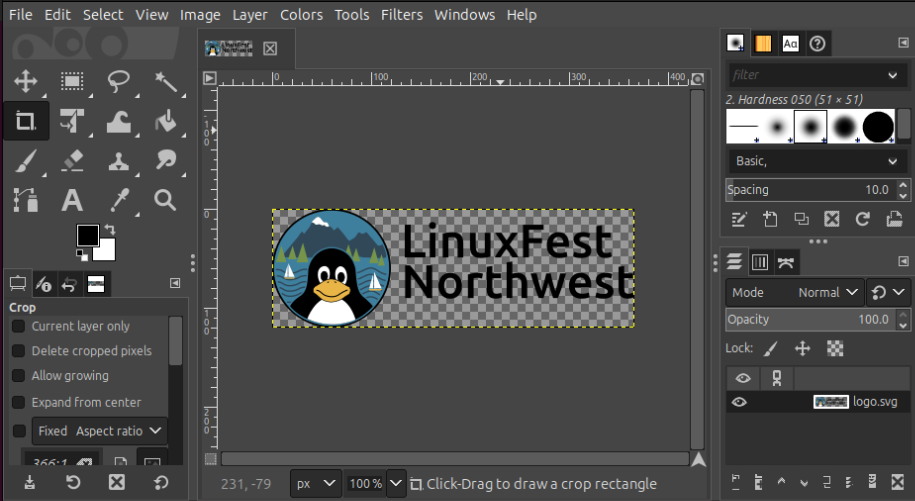
Task: Open the File menu
Action: [21, 15]
